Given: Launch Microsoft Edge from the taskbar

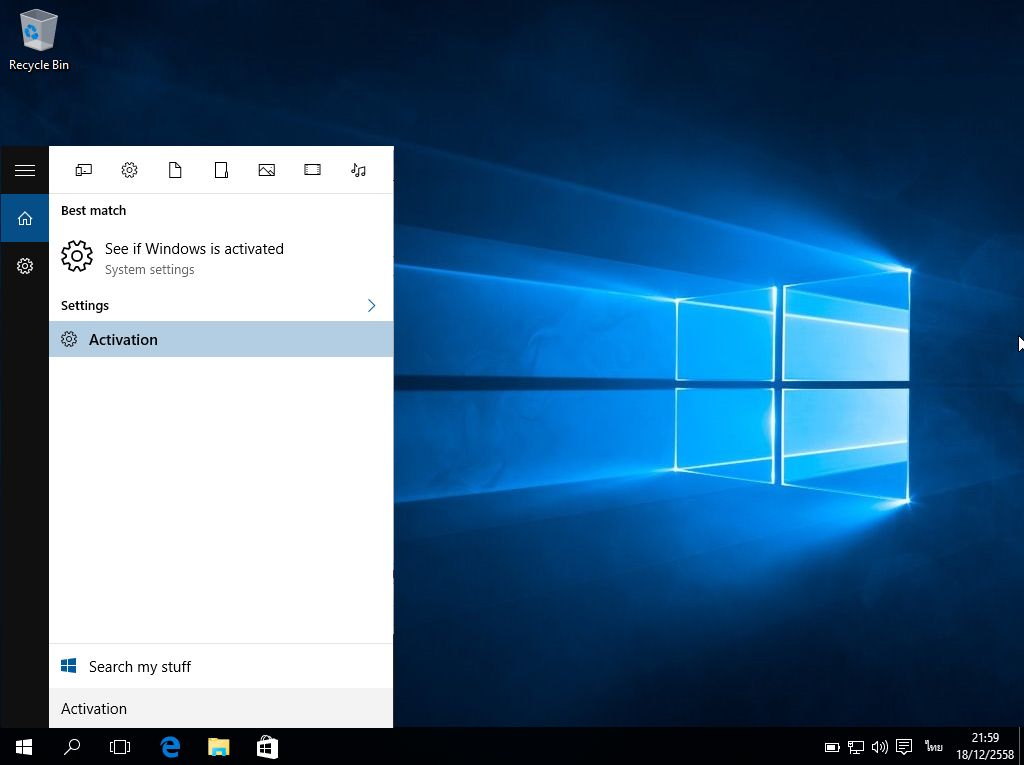Looking at the screenshot, I should (170, 747).
